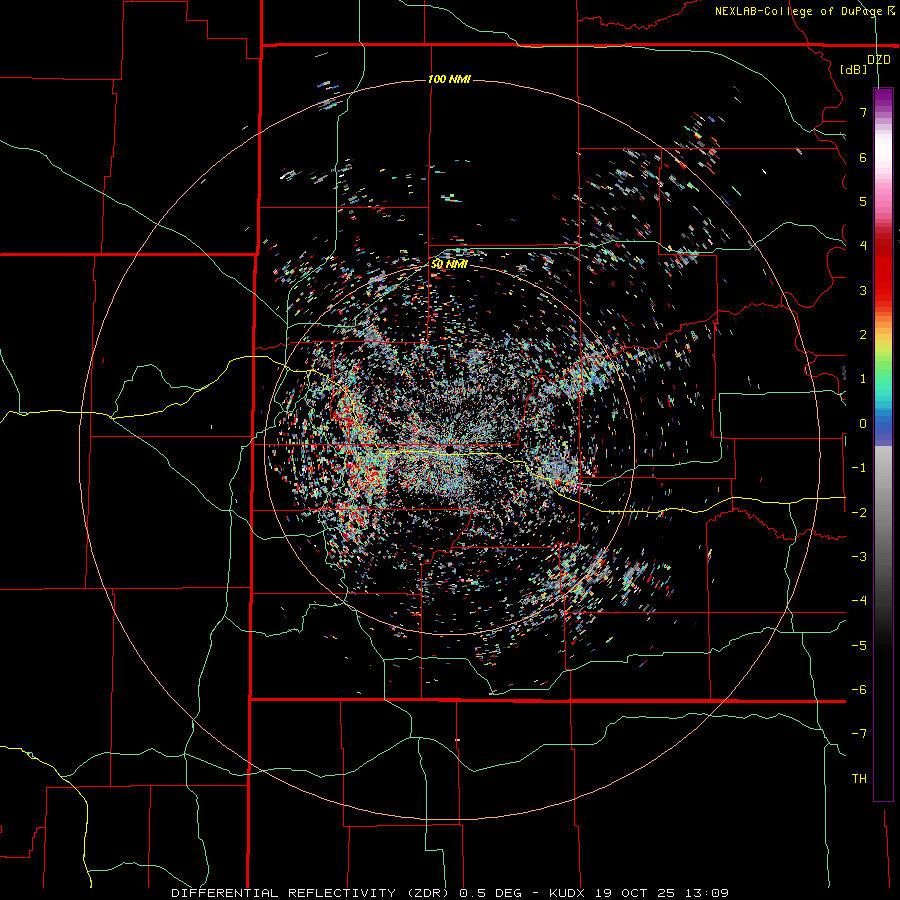Click the -7 value on the scale
Viewport: 900px width, 900px height.
tap(859, 734)
